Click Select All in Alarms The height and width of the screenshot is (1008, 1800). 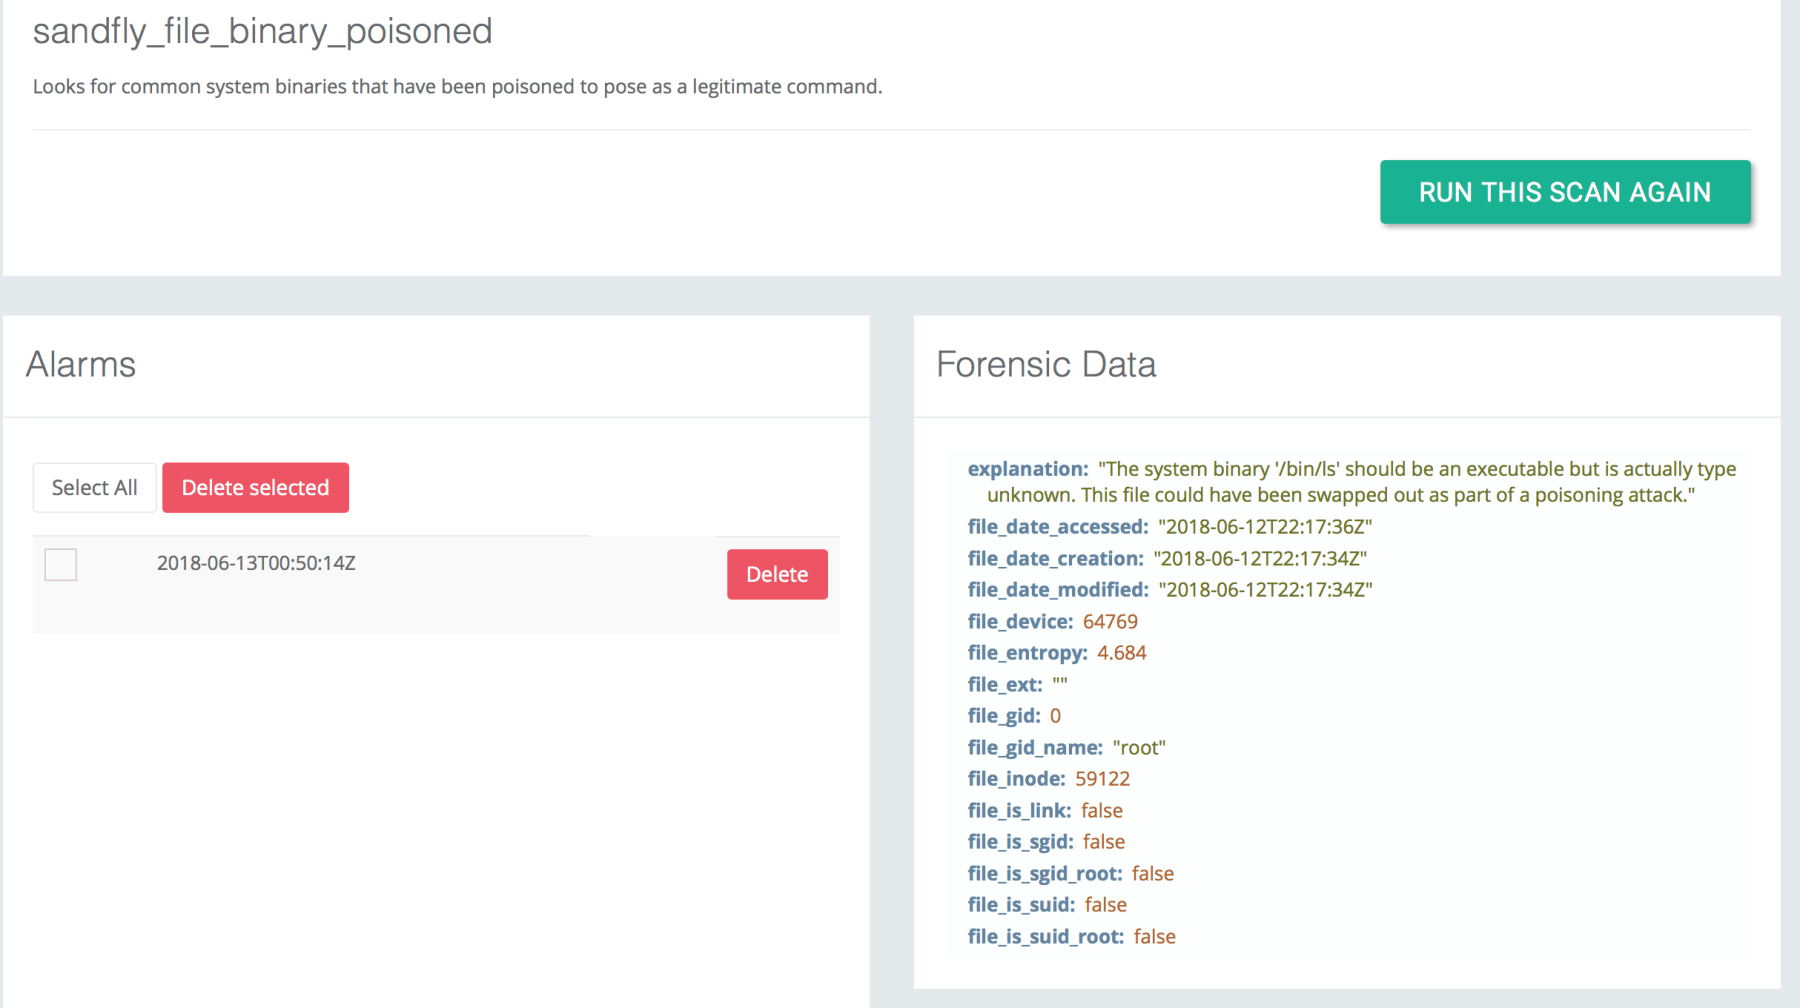tap(95, 488)
